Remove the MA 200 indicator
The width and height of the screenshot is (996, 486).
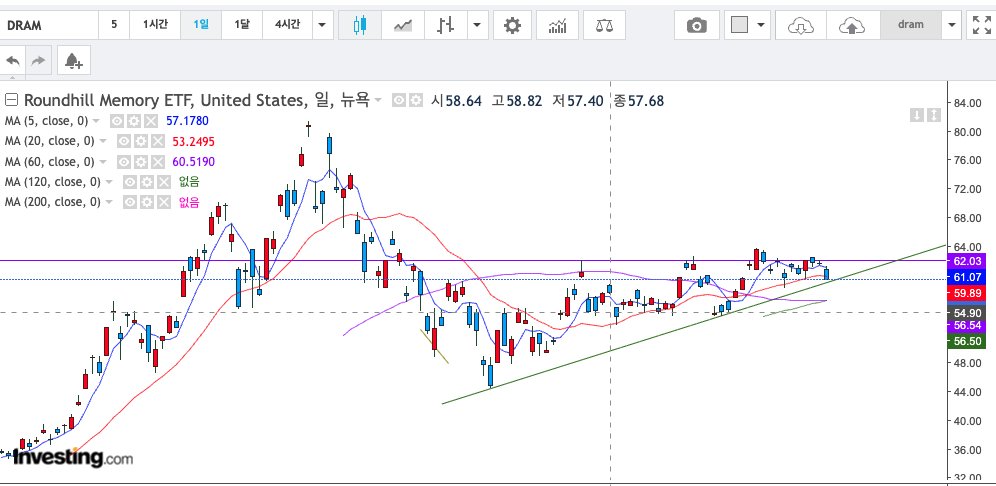[164, 202]
